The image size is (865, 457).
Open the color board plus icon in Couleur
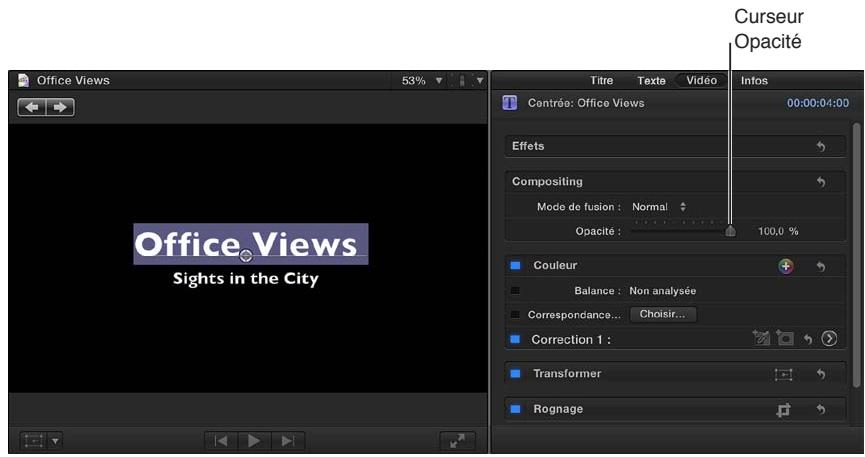tap(786, 266)
